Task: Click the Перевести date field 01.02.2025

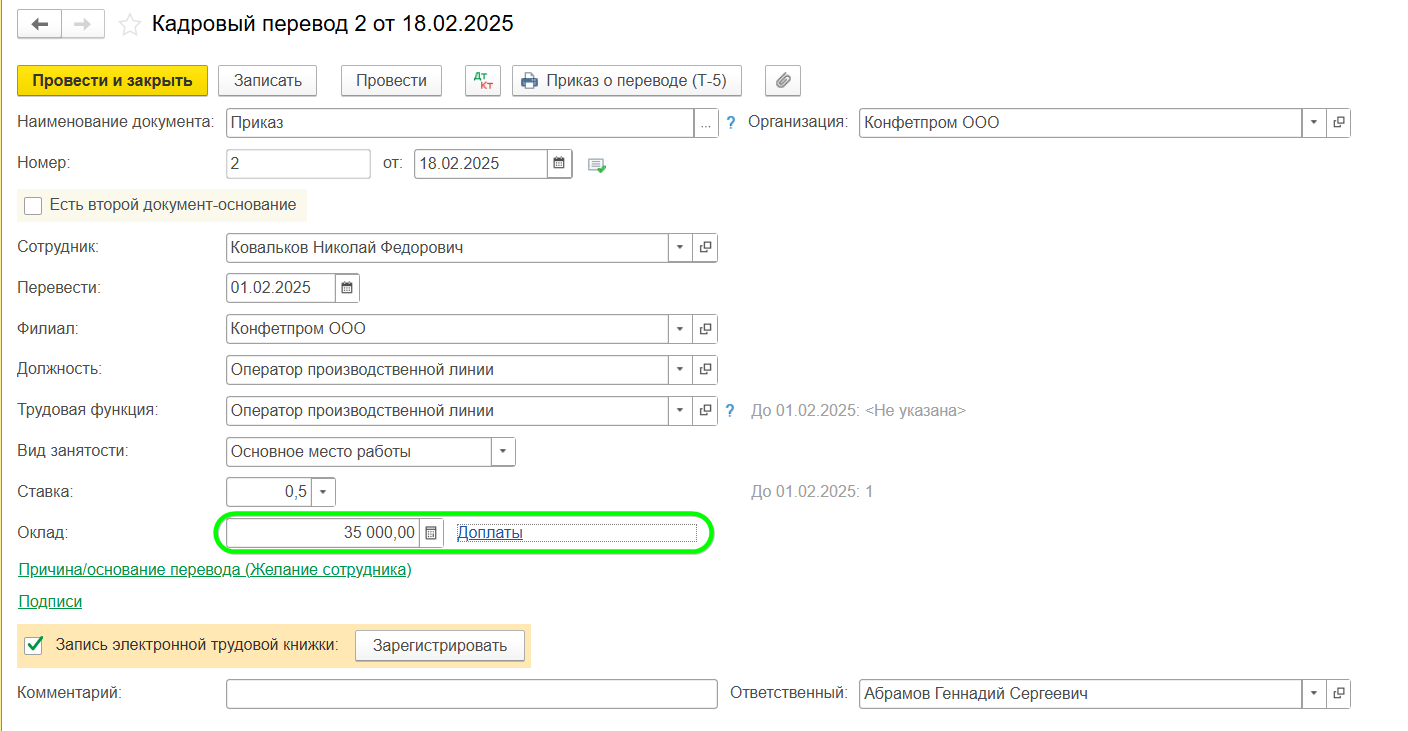Action: (281, 288)
